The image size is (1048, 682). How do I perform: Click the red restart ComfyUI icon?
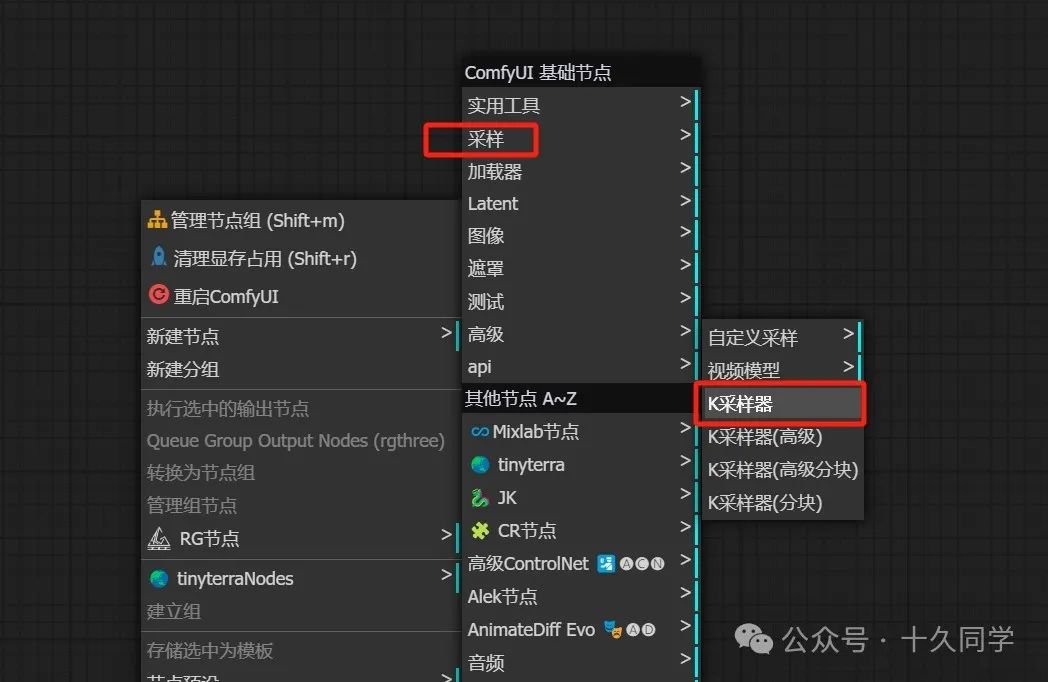click(158, 294)
